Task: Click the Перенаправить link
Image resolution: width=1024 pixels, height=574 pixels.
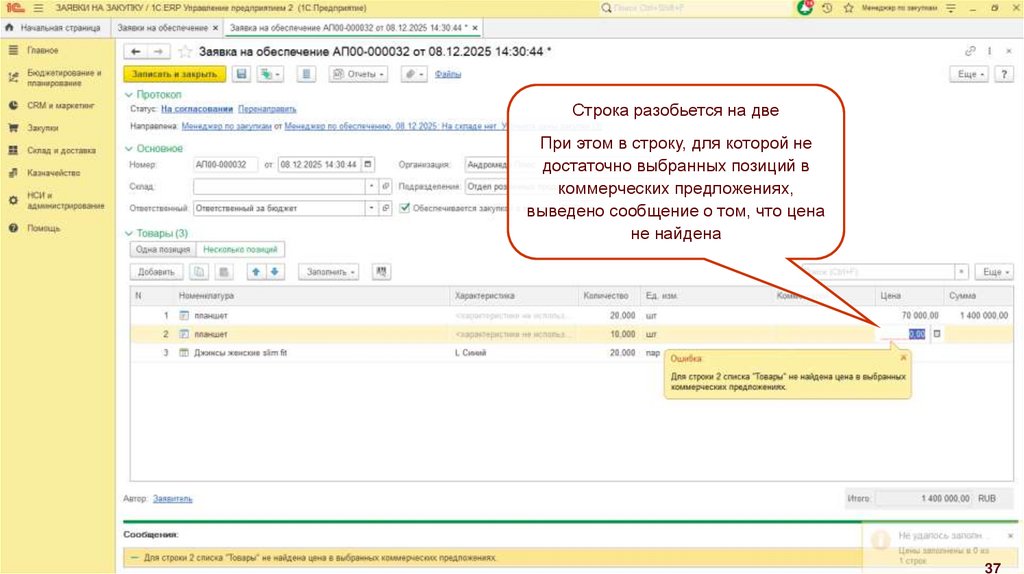Action: pyautogui.click(x=267, y=109)
